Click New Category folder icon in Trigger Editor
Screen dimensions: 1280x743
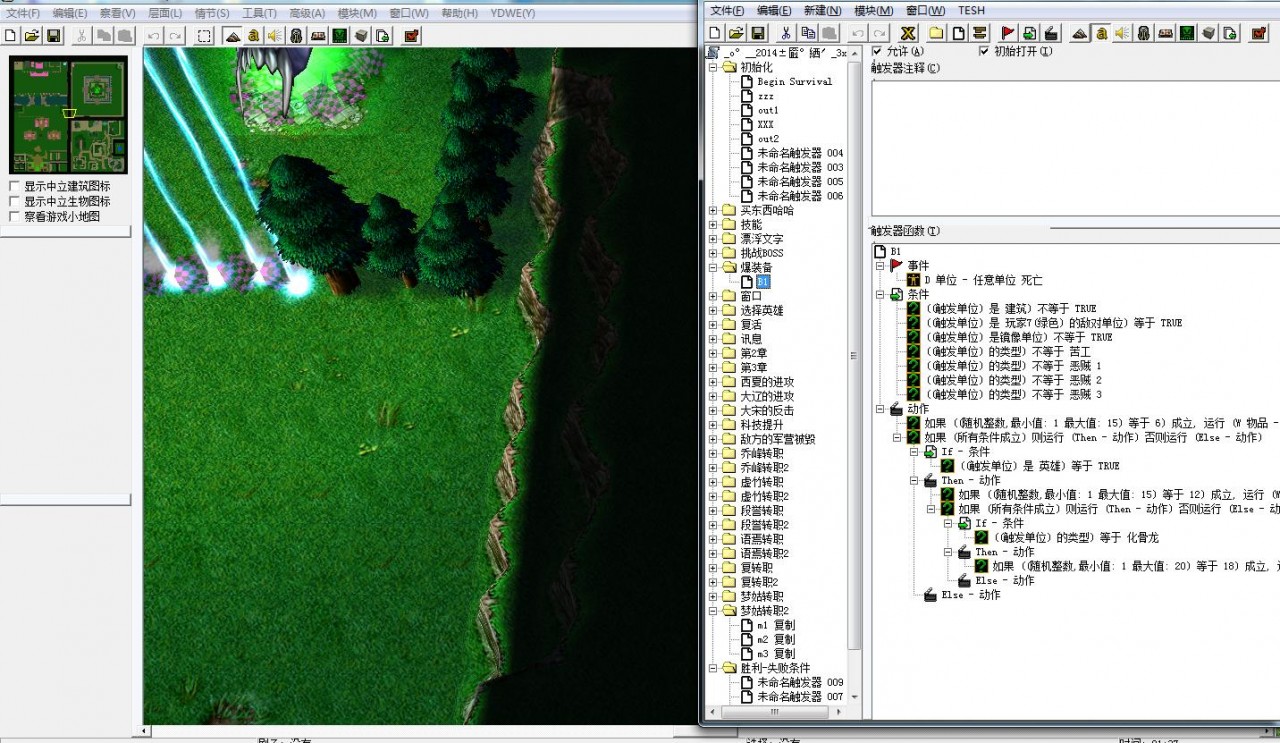tap(936, 33)
